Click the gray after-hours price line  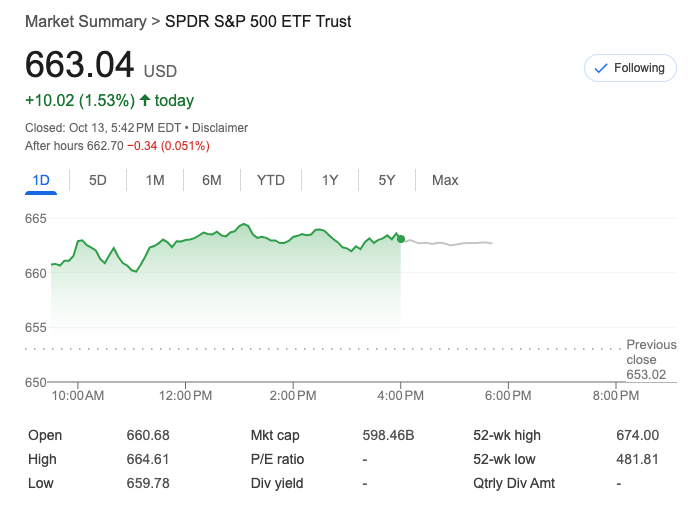450,243
